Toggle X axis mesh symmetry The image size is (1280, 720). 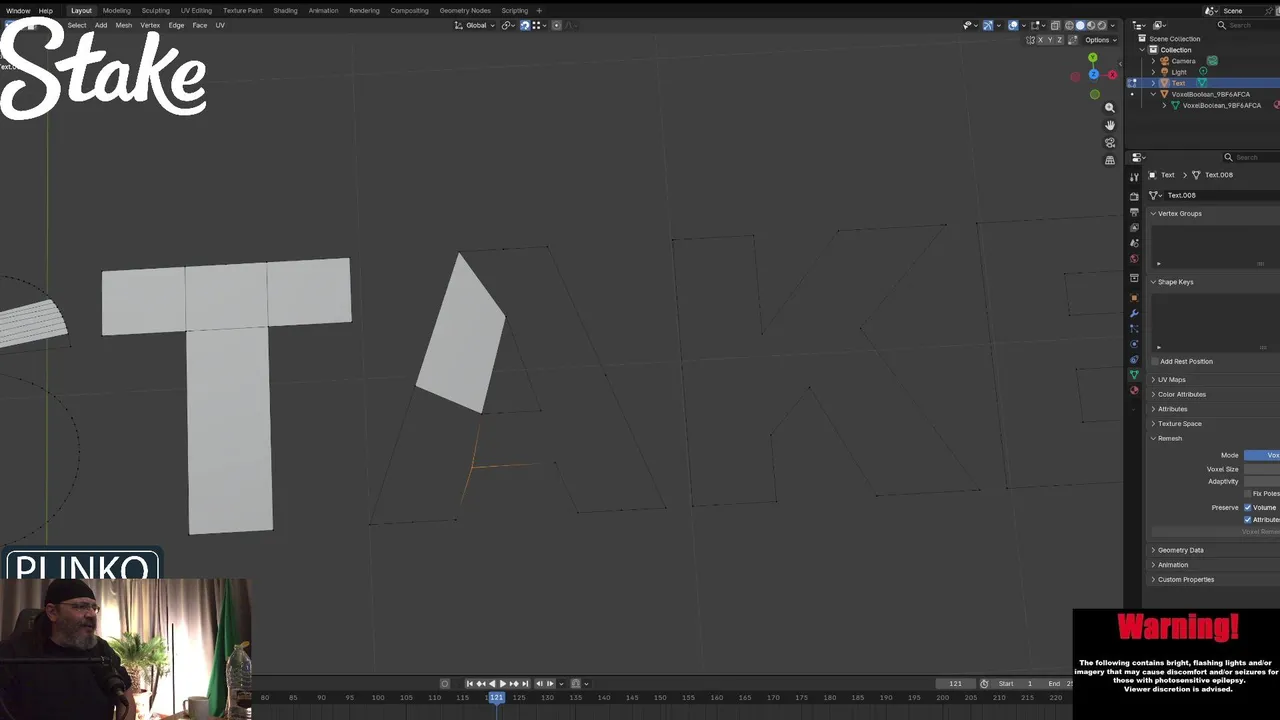click(1040, 40)
